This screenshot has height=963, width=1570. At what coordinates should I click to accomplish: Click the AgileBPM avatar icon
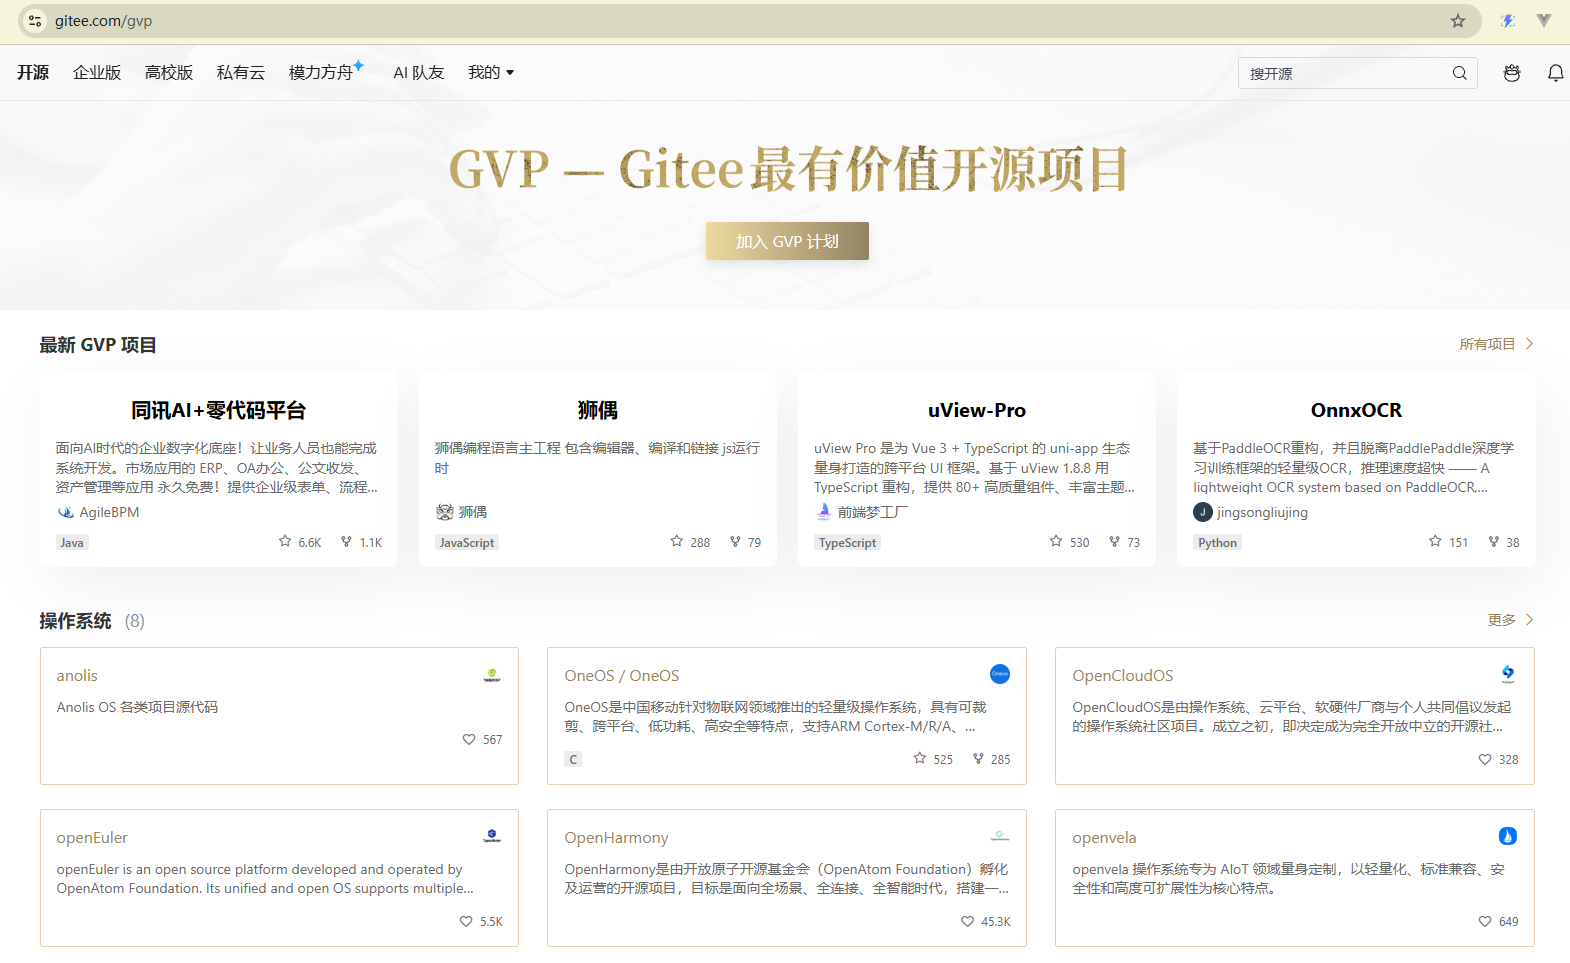(66, 512)
